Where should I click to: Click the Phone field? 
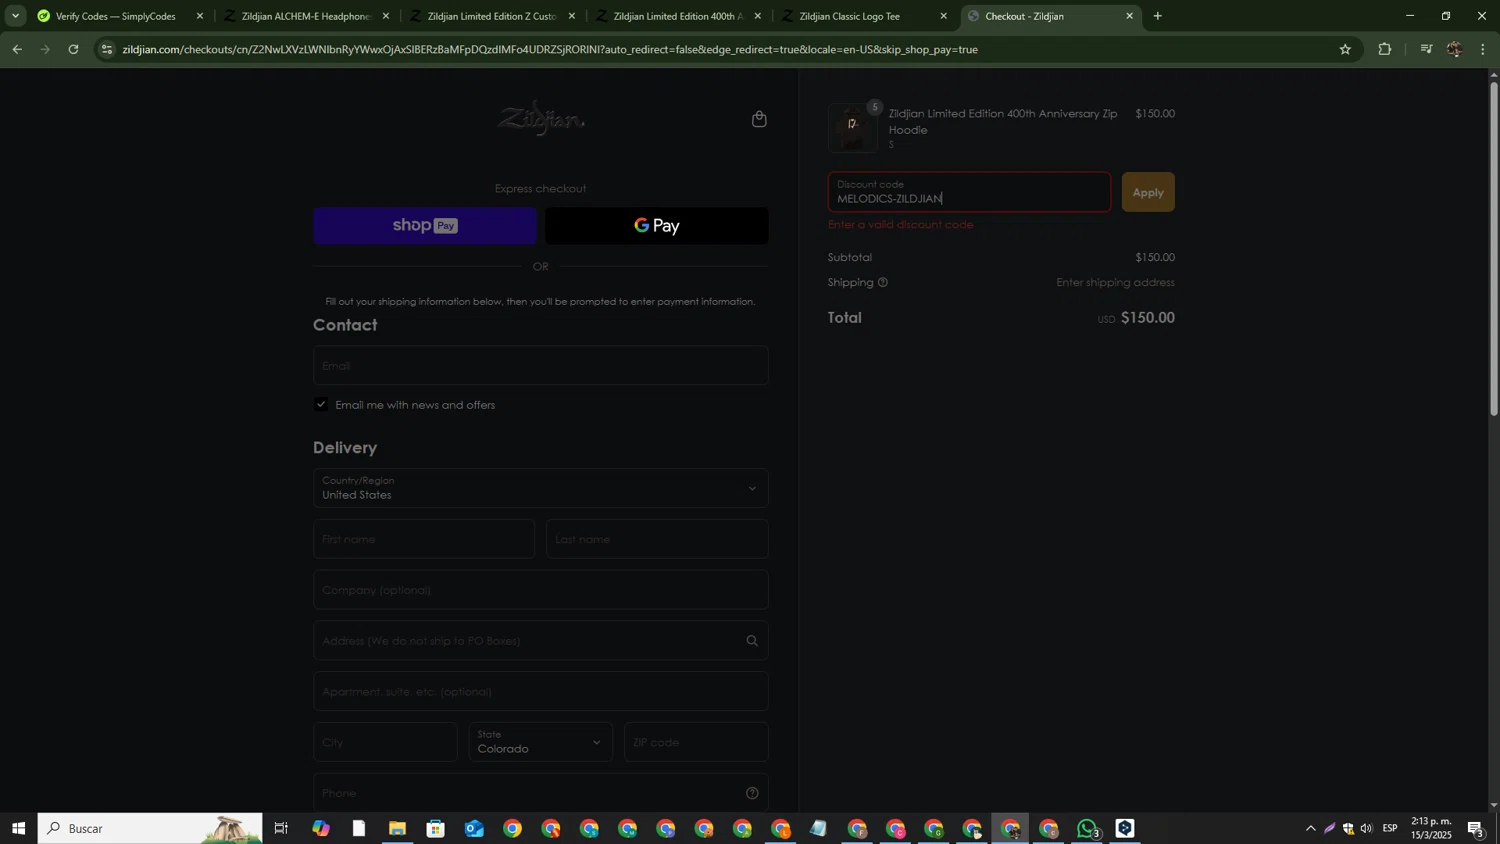click(x=541, y=793)
